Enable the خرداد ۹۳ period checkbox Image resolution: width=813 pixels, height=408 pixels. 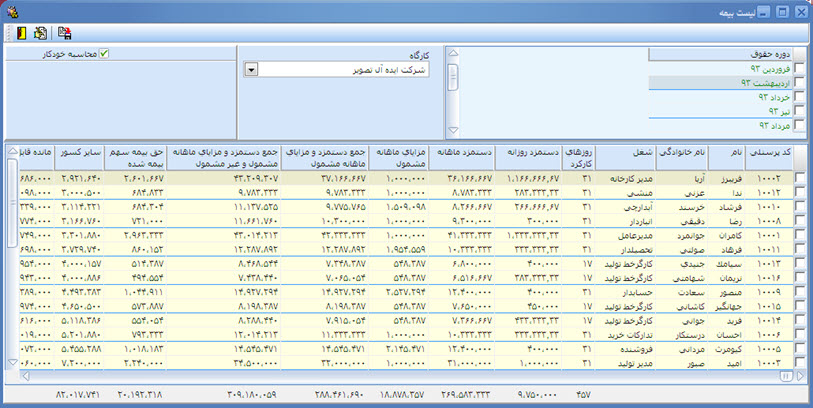pyautogui.click(x=798, y=98)
